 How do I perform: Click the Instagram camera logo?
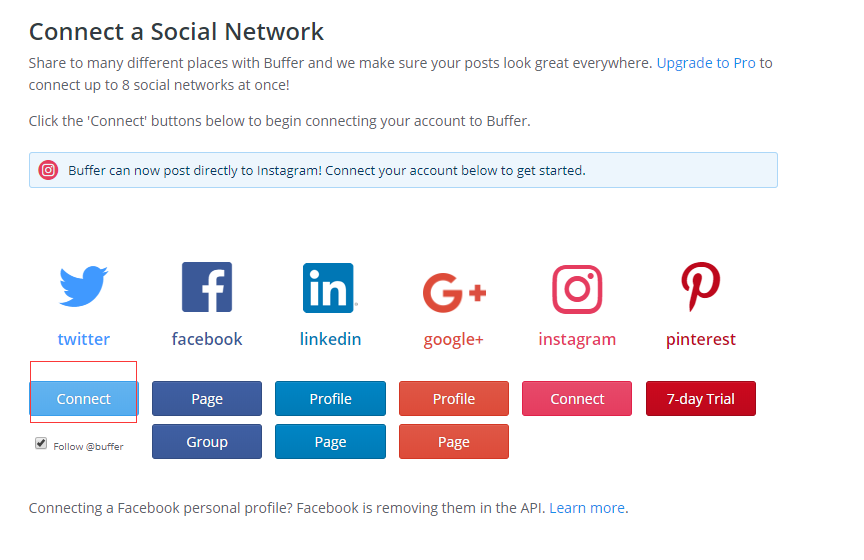[x=577, y=289]
